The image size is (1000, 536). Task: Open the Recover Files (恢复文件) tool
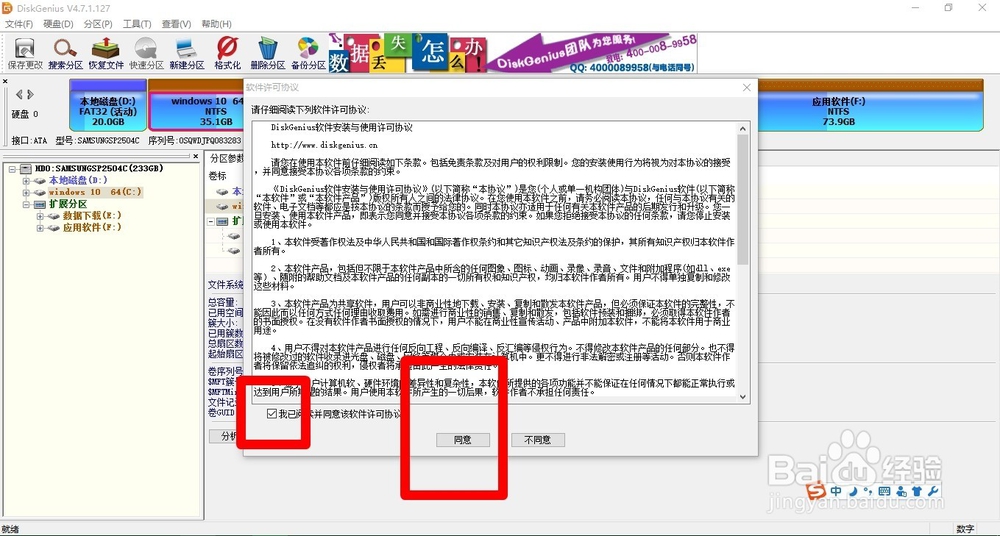[x=106, y=53]
